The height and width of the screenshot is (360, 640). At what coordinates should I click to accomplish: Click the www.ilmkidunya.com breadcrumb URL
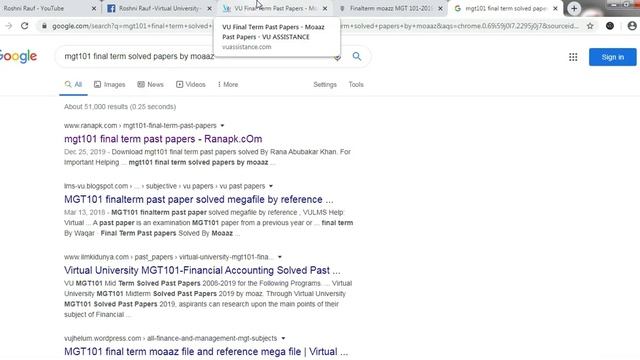[169, 257]
